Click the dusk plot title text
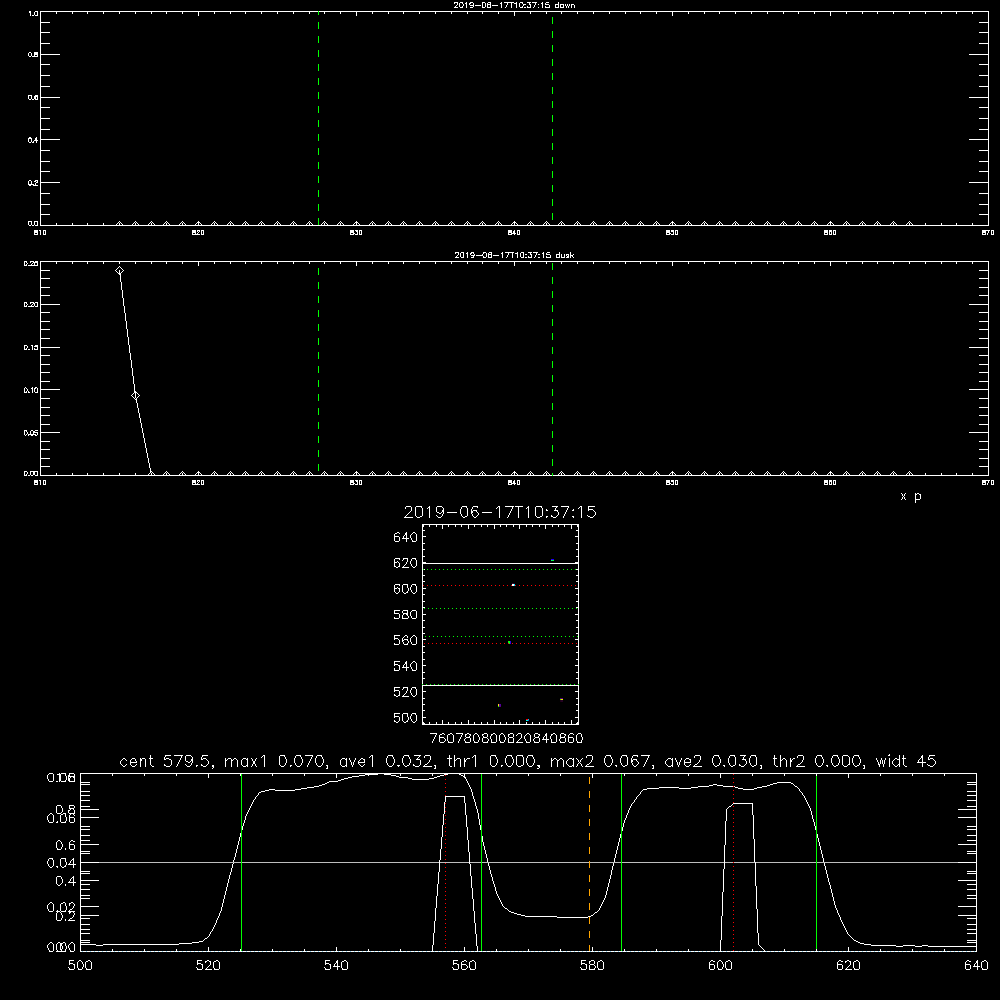This screenshot has height=1000, width=1000. (x=514, y=255)
